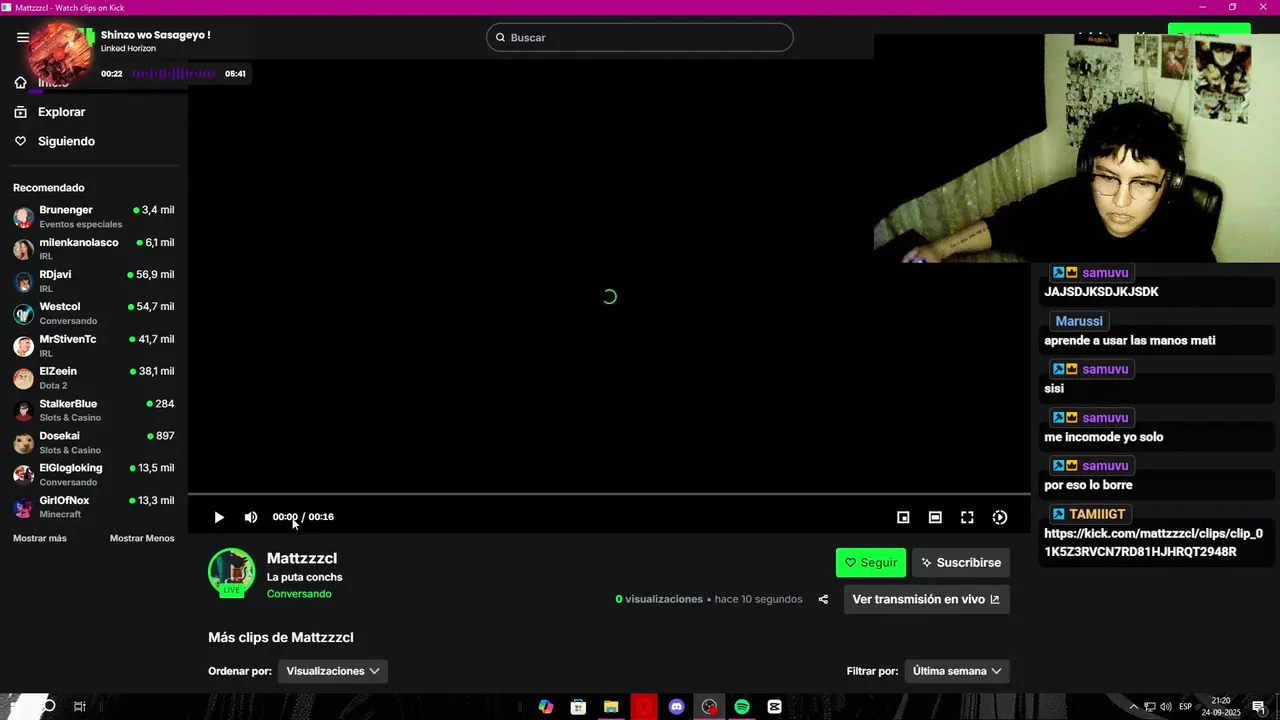Open clip player quality settings

pos(999,517)
